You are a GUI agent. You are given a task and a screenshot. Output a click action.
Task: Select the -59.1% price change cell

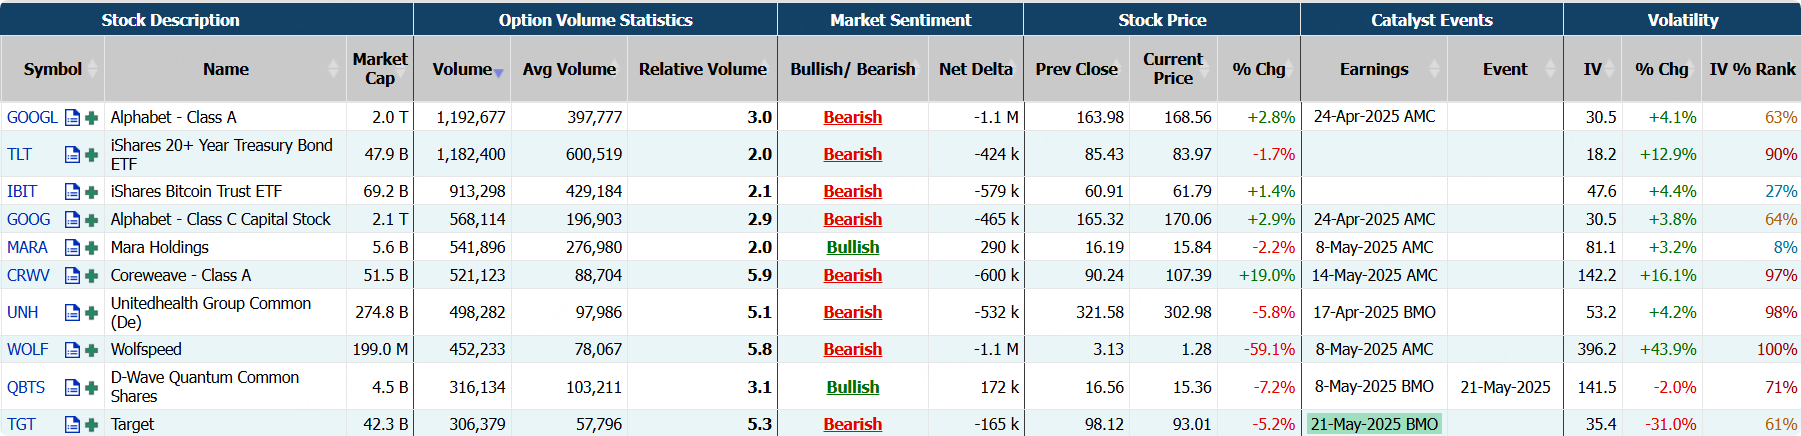(1259, 349)
